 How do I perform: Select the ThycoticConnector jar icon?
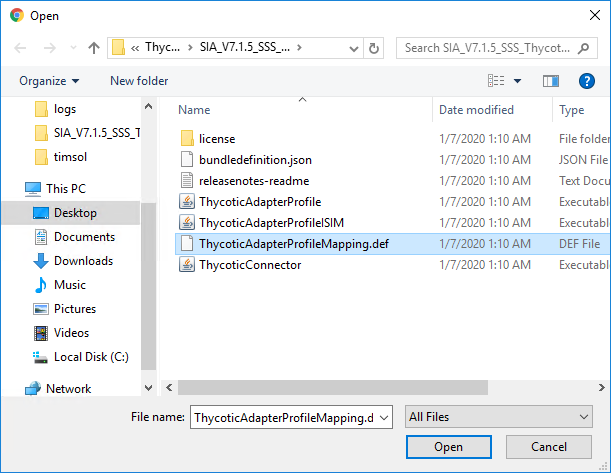[187, 265]
